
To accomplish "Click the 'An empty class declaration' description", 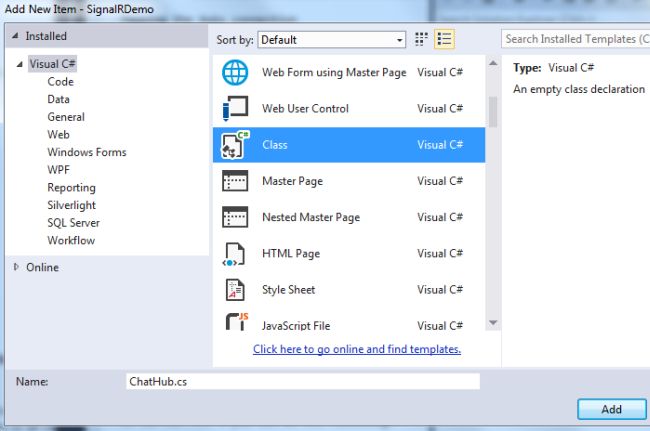I will (579, 89).
